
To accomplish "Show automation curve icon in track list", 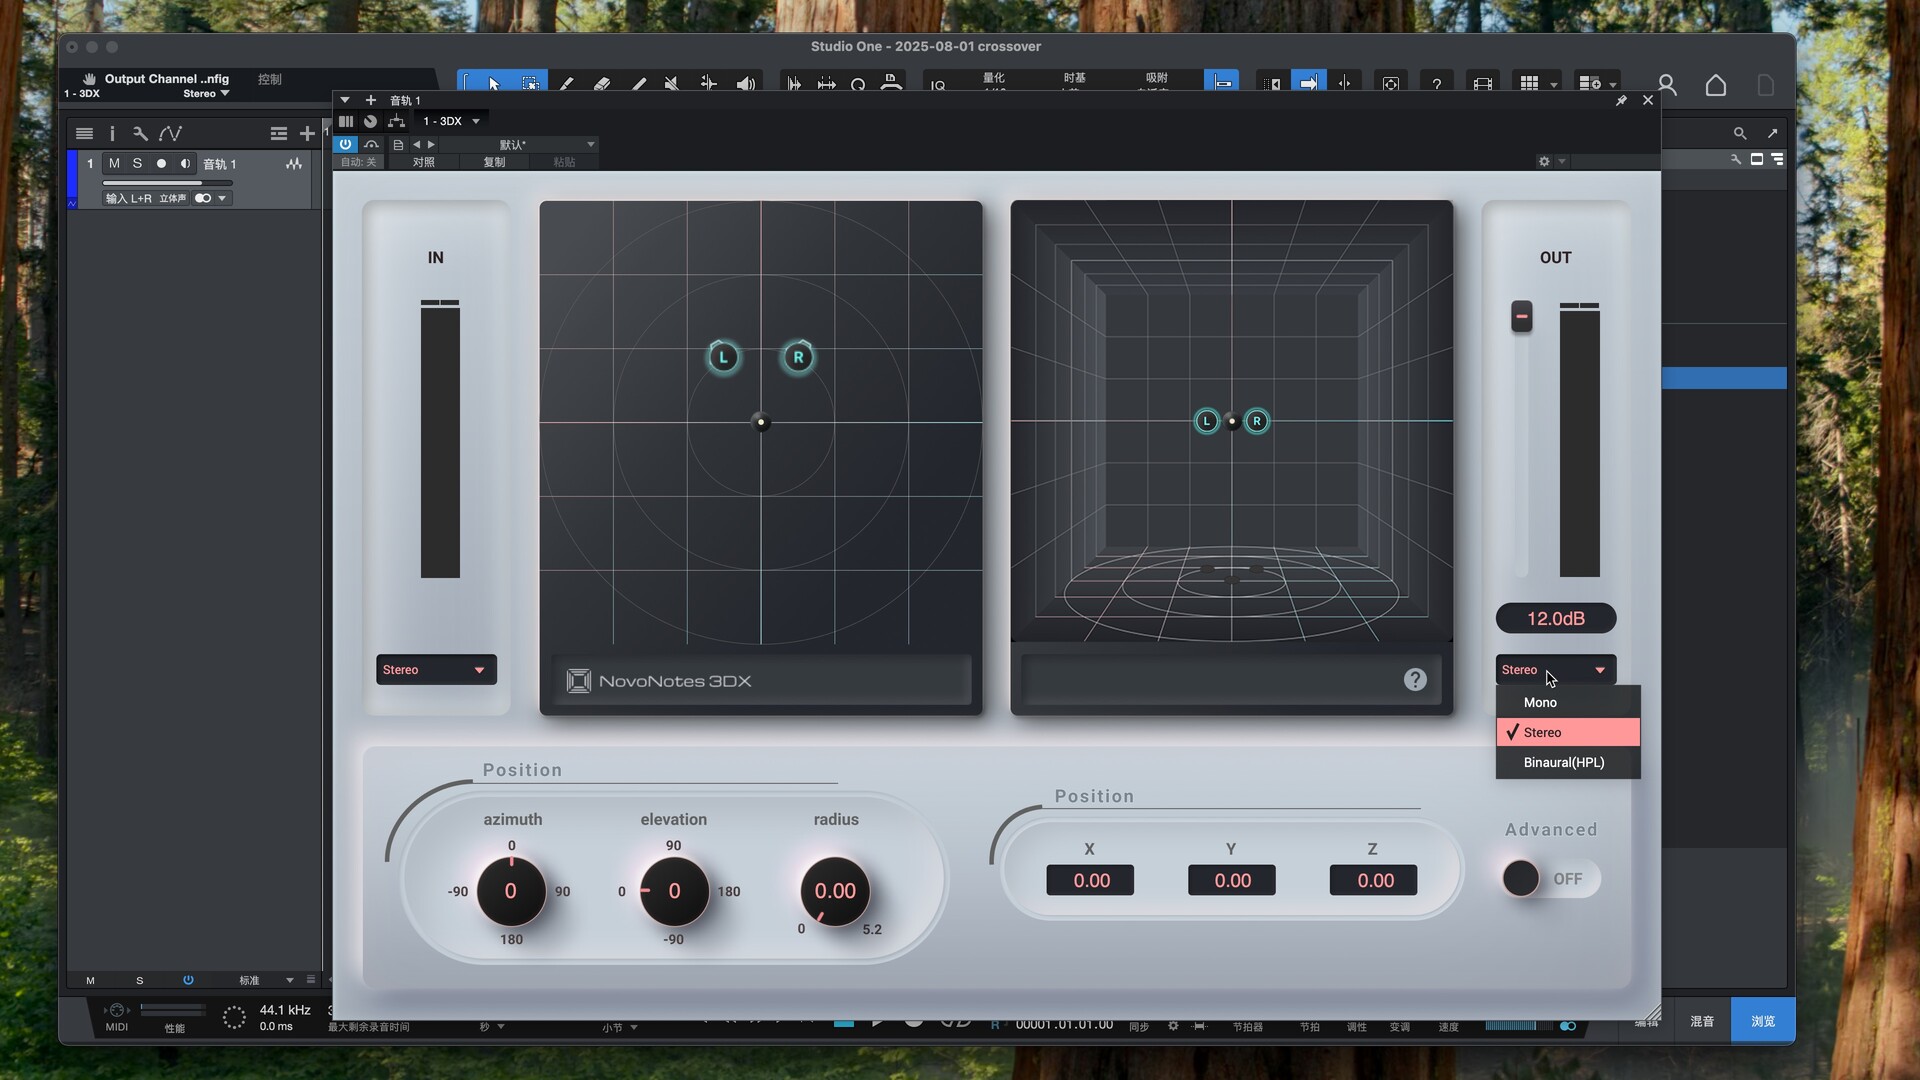I will click(170, 133).
